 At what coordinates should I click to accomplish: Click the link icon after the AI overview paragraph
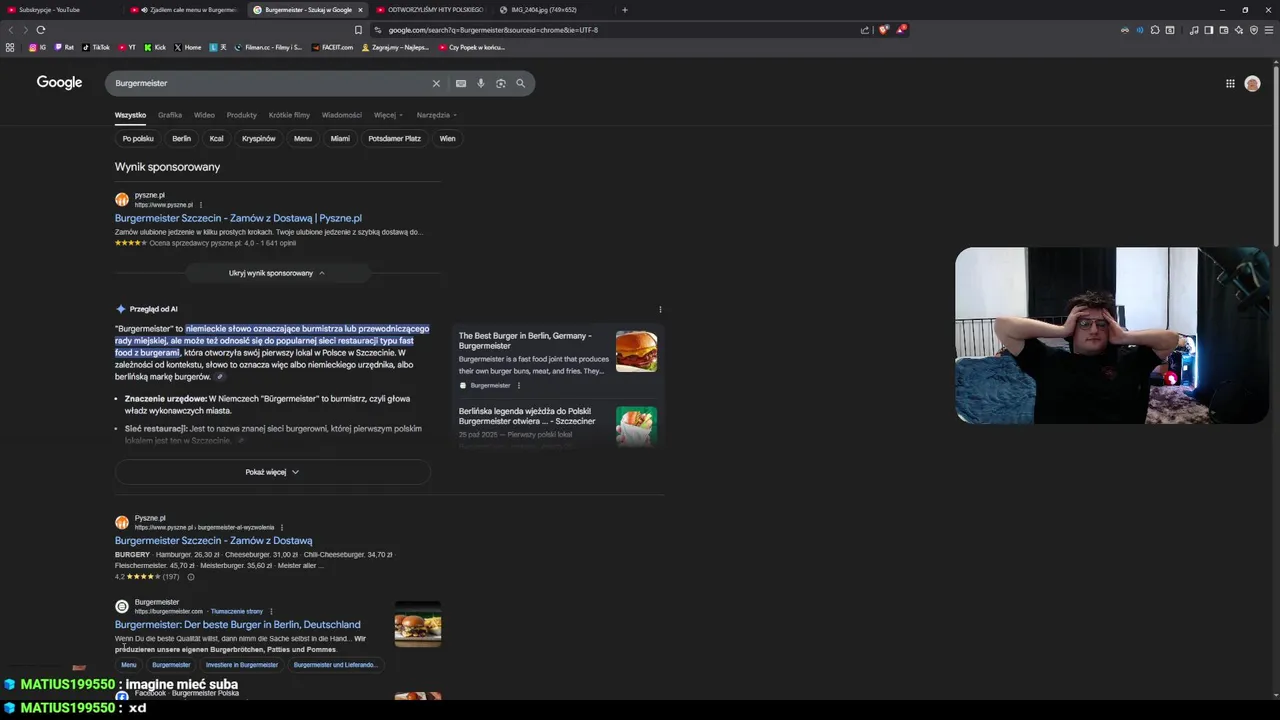click(x=220, y=377)
